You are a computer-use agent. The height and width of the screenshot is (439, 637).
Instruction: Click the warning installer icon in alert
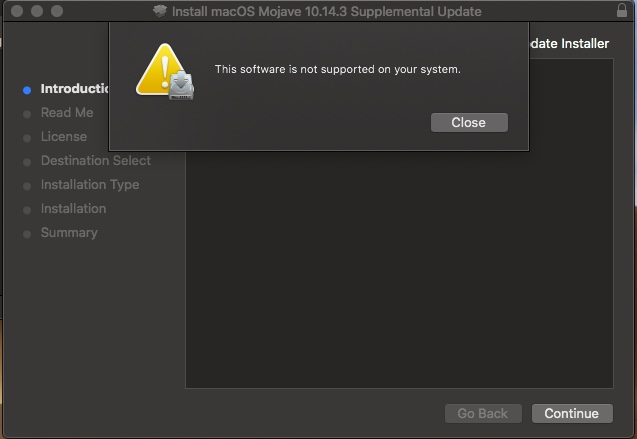pos(165,71)
